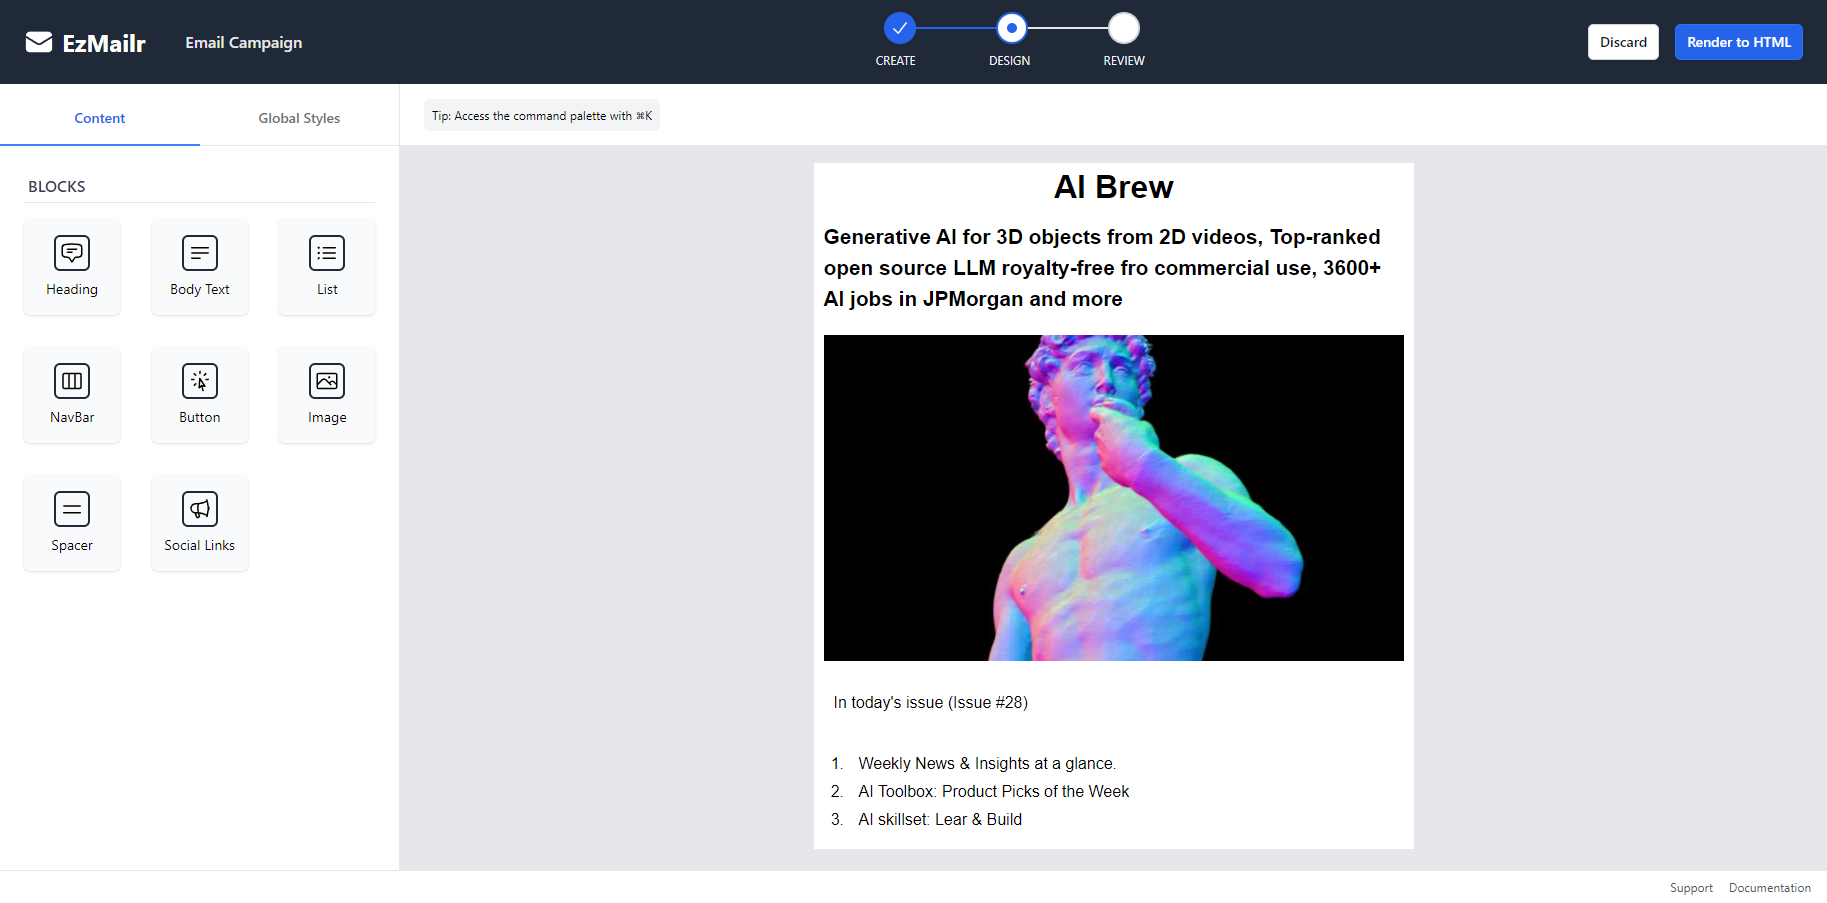Click the command palette tip banner
Image resolution: width=1827 pixels, height=903 pixels.
[x=542, y=116]
